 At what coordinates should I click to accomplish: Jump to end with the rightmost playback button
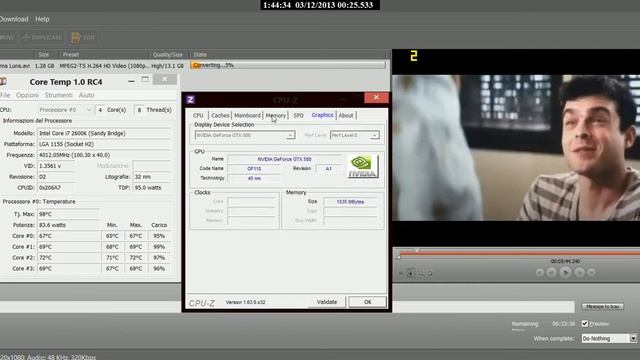click(x=591, y=272)
